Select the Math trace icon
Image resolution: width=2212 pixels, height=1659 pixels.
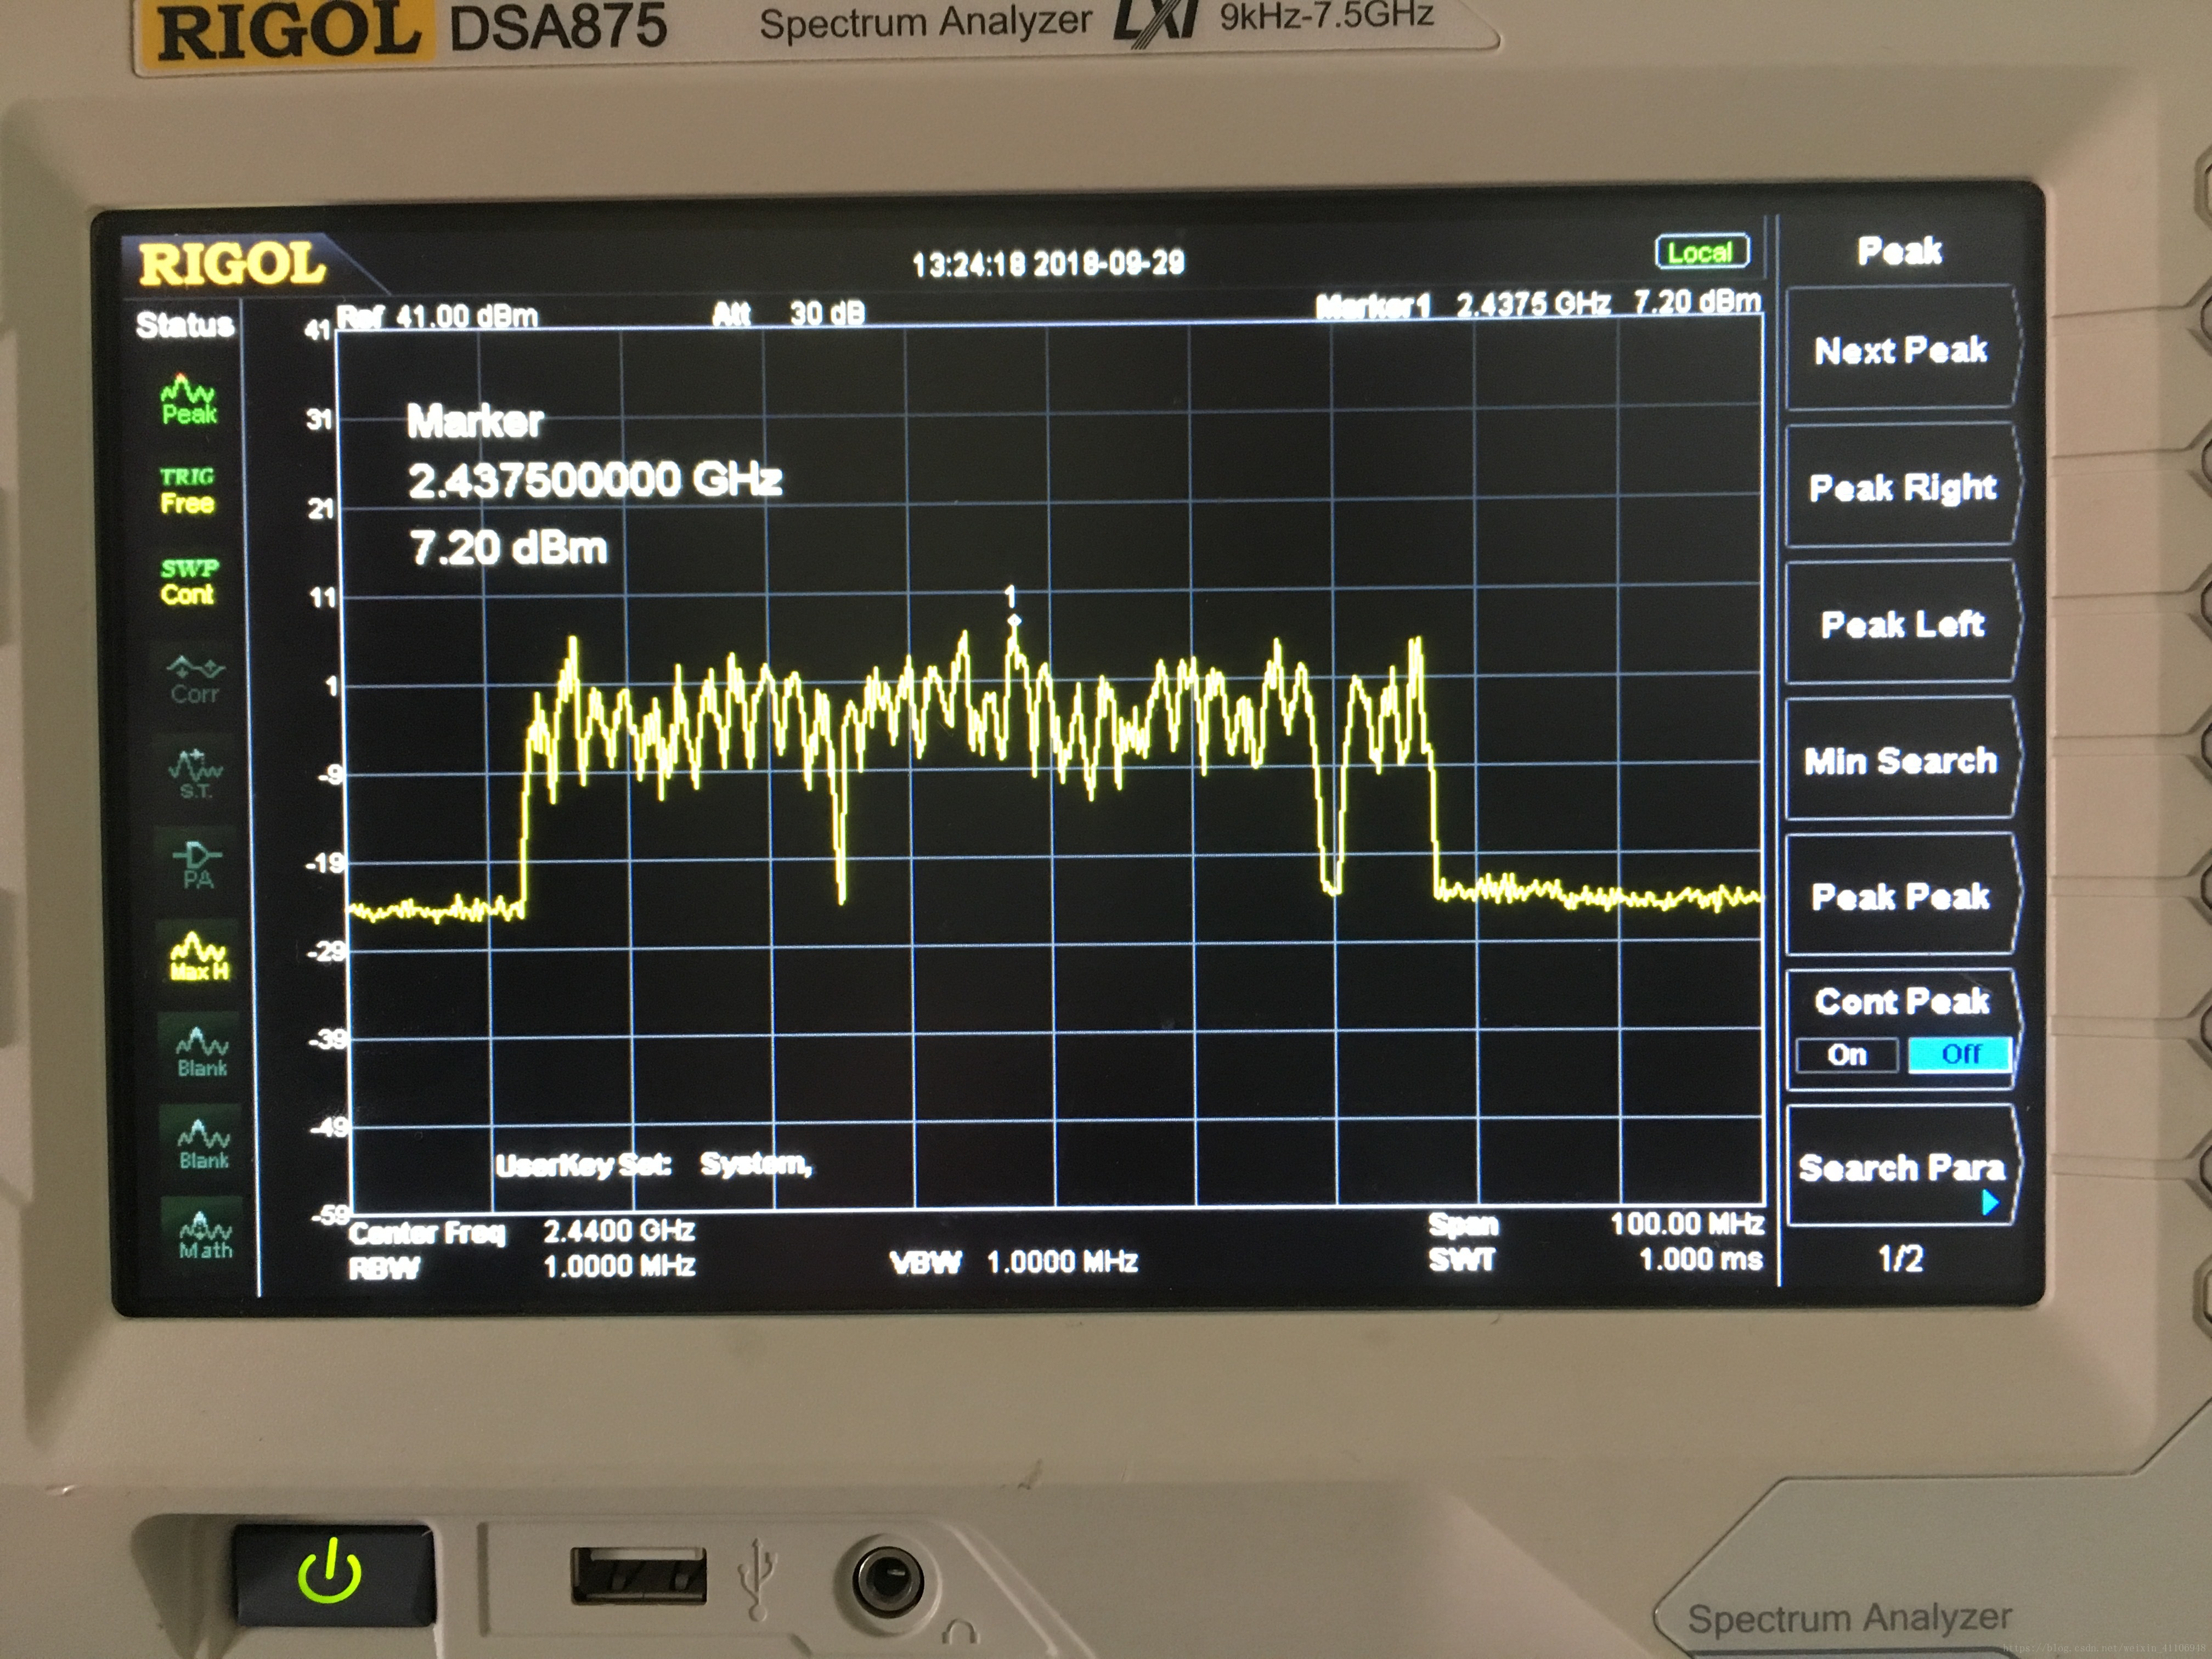coord(205,1235)
